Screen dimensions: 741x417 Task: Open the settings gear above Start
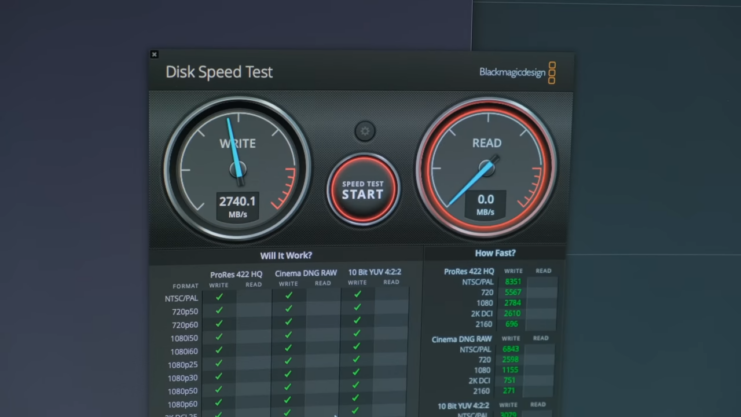click(365, 131)
